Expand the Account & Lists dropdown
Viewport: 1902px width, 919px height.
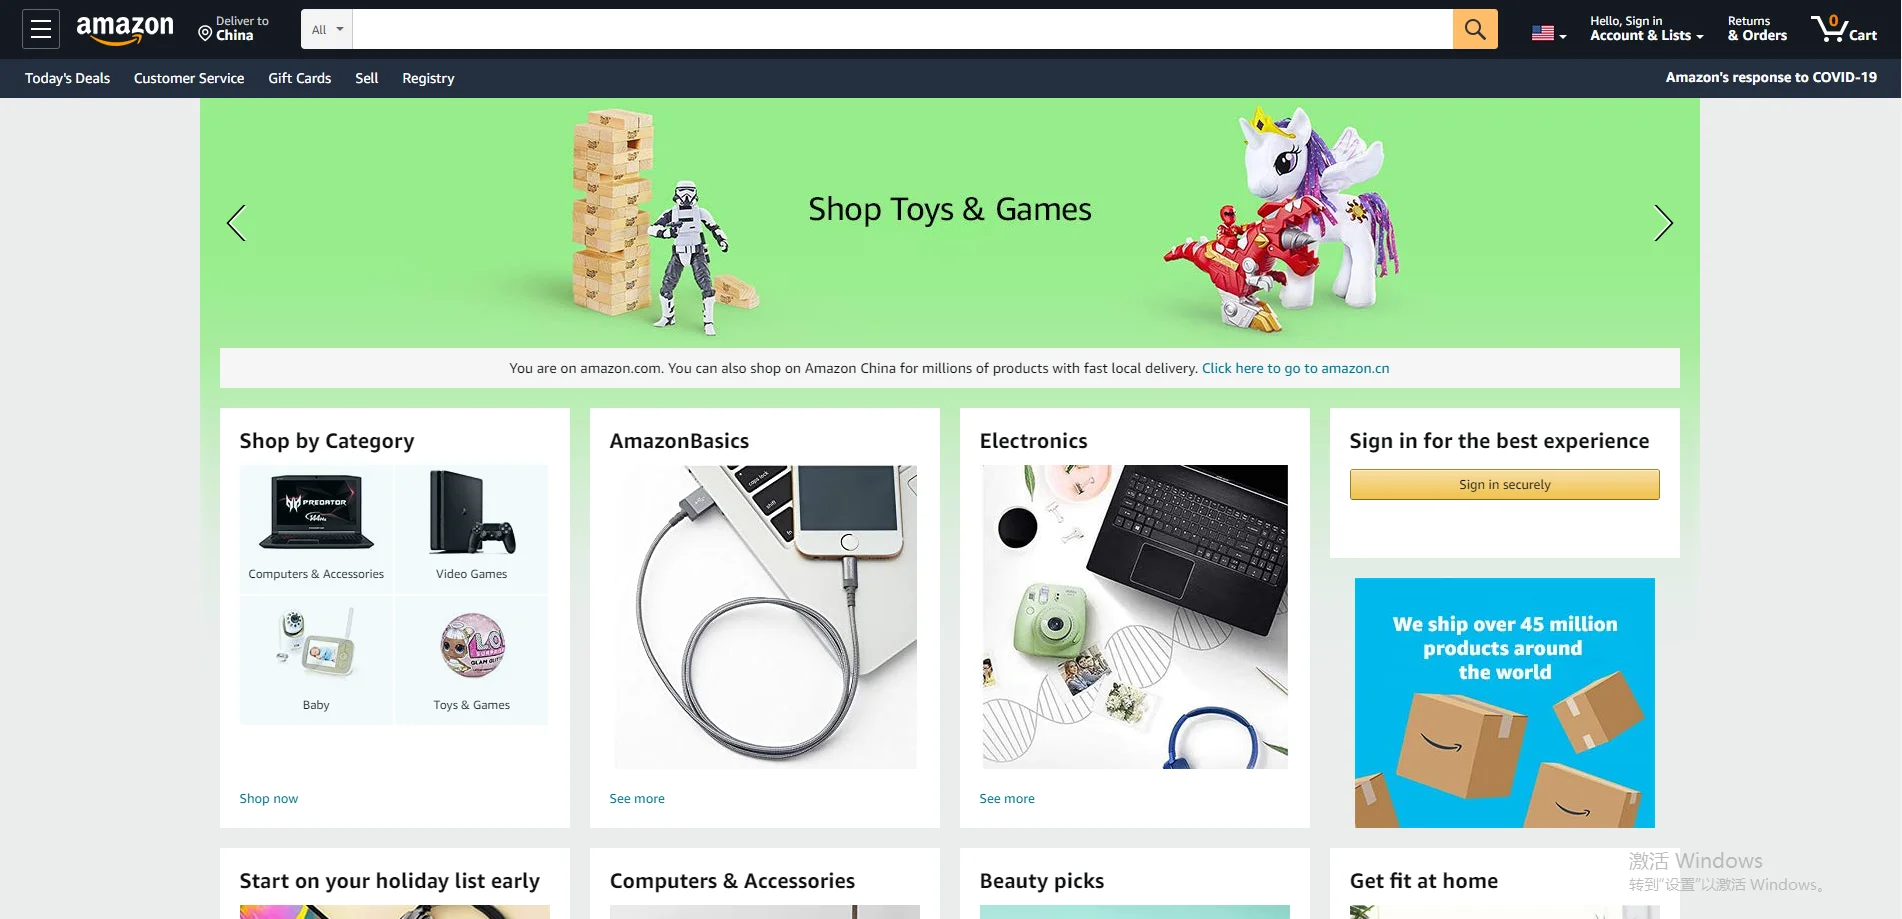coord(1646,29)
